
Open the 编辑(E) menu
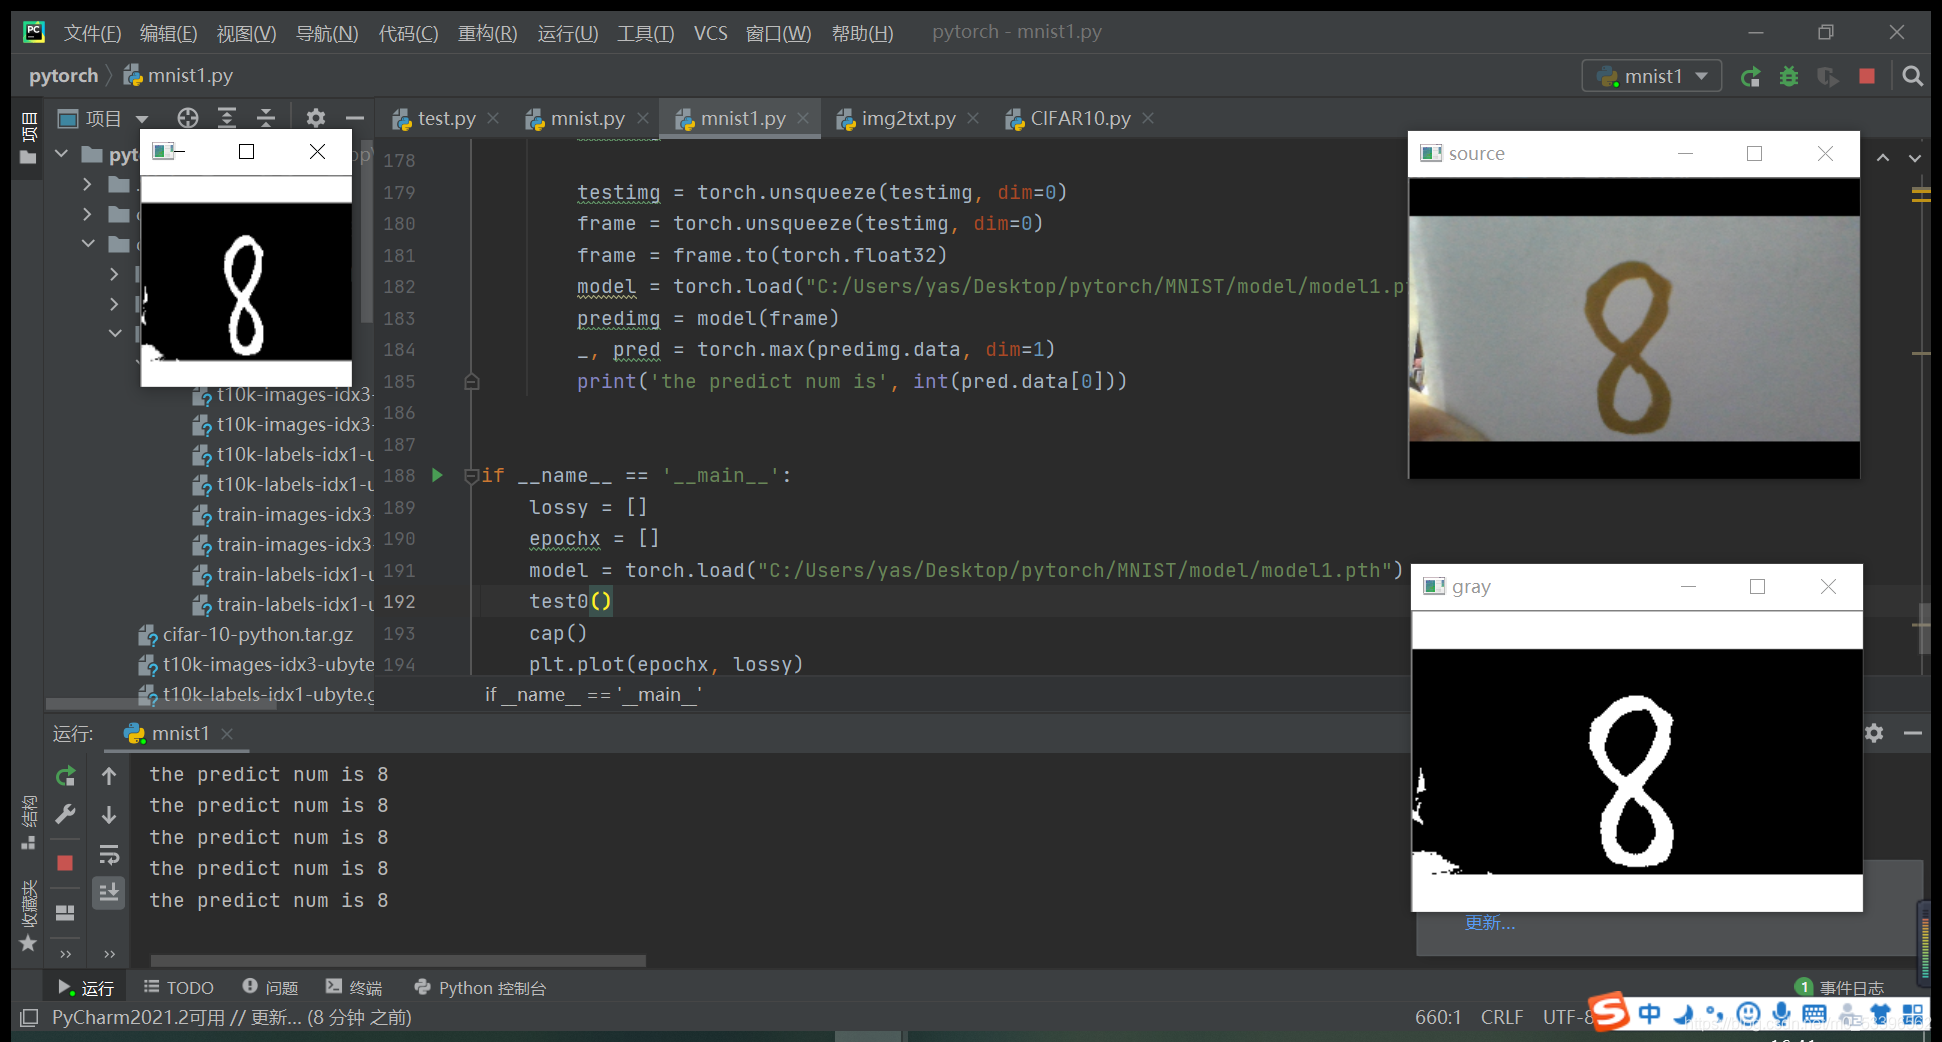168,33
